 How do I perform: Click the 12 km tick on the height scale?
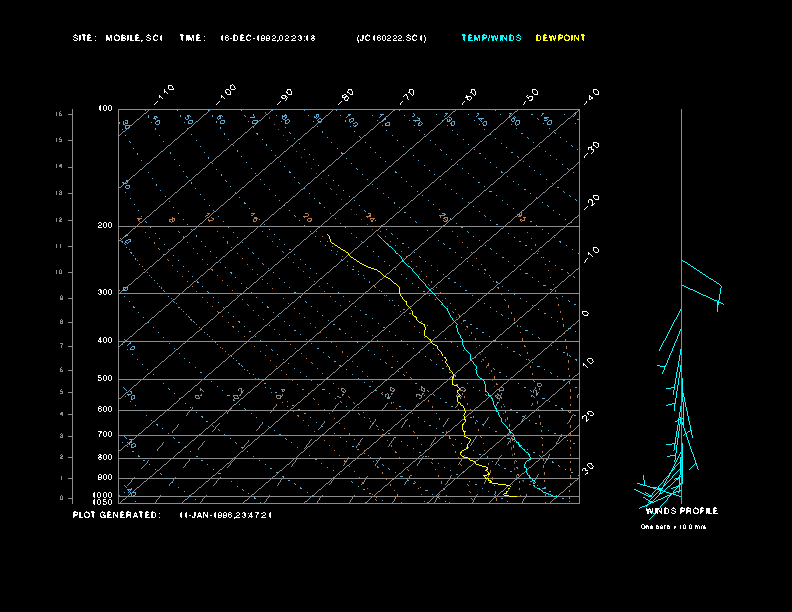pos(60,220)
